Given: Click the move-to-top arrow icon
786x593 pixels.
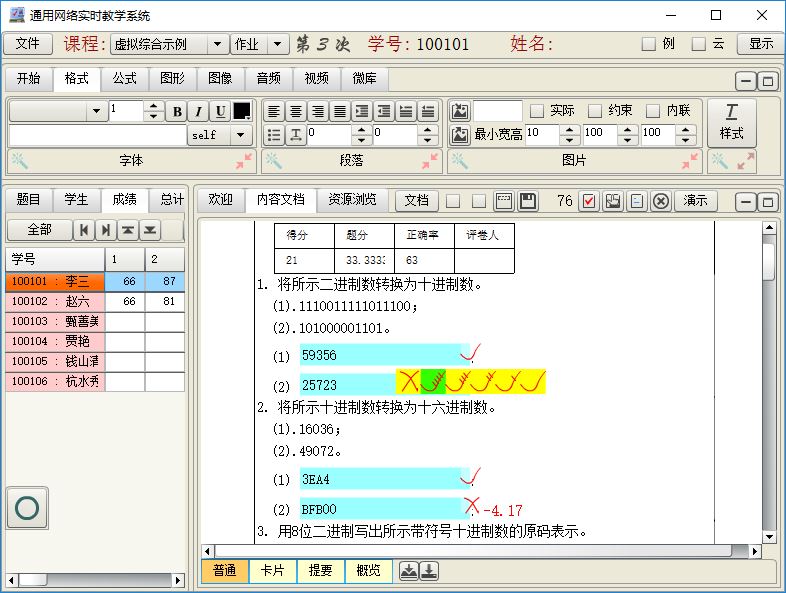Looking at the screenshot, I should [128, 230].
